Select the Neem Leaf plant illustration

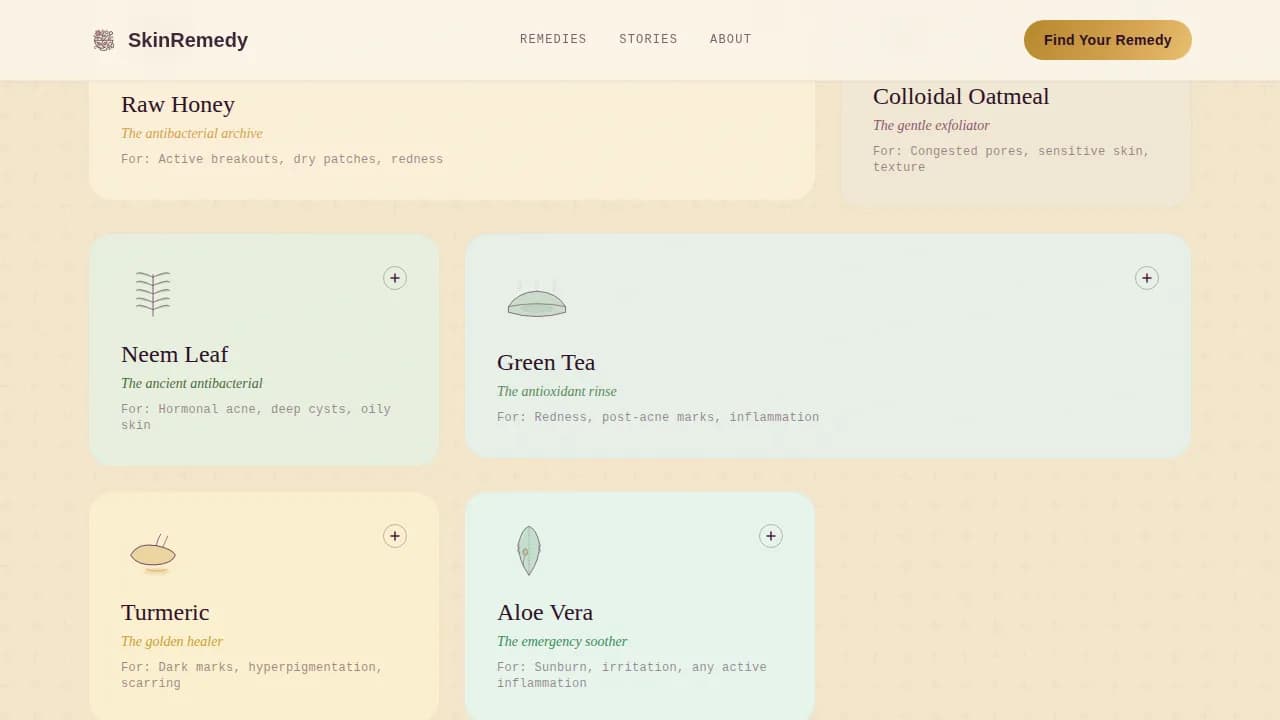153,292
